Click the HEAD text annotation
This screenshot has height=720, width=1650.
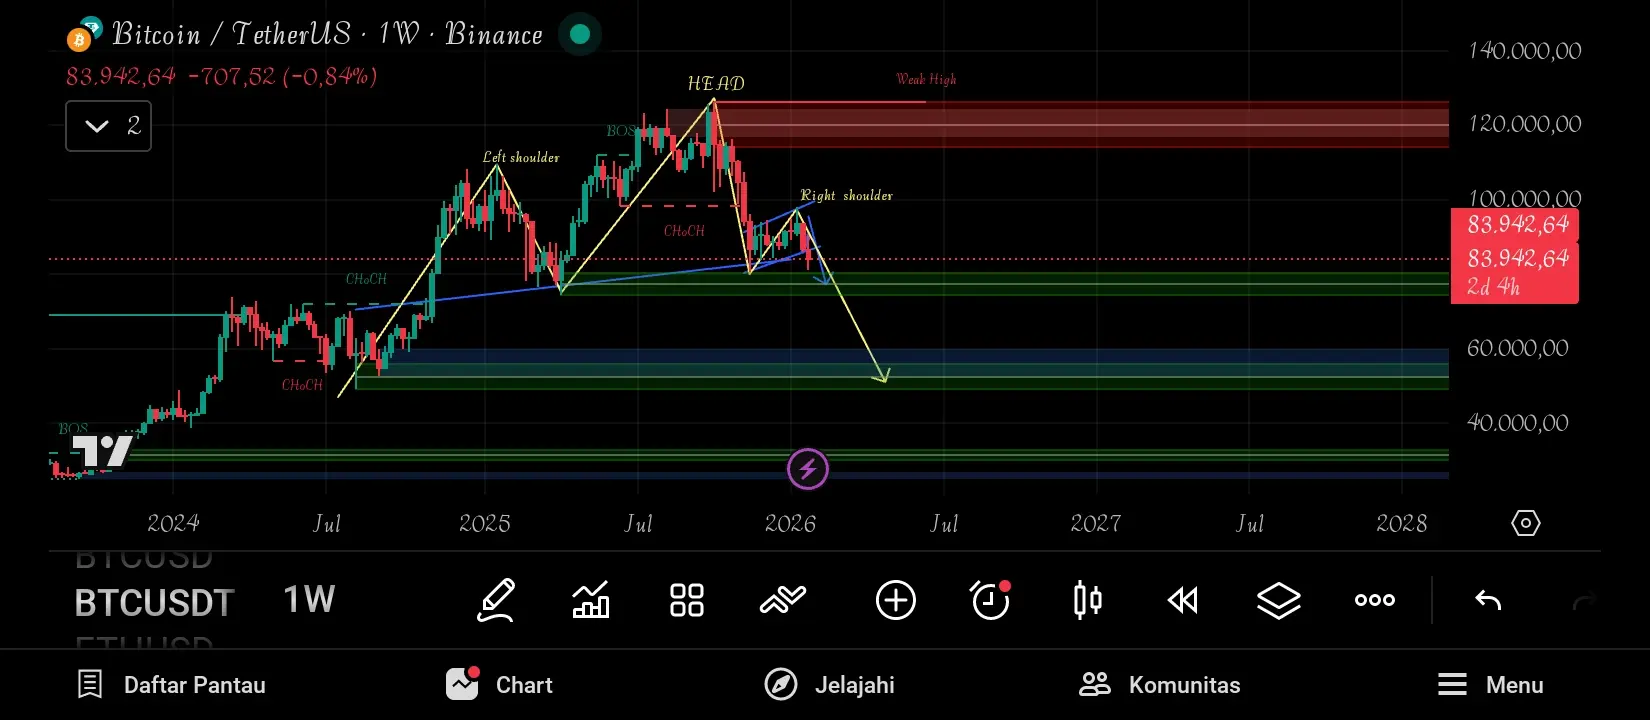tap(716, 84)
